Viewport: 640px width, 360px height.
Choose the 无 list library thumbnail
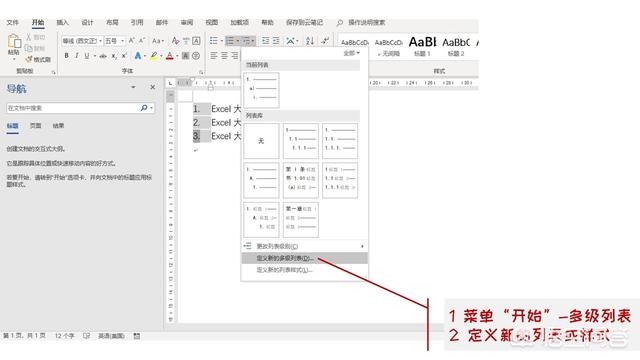click(x=261, y=141)
